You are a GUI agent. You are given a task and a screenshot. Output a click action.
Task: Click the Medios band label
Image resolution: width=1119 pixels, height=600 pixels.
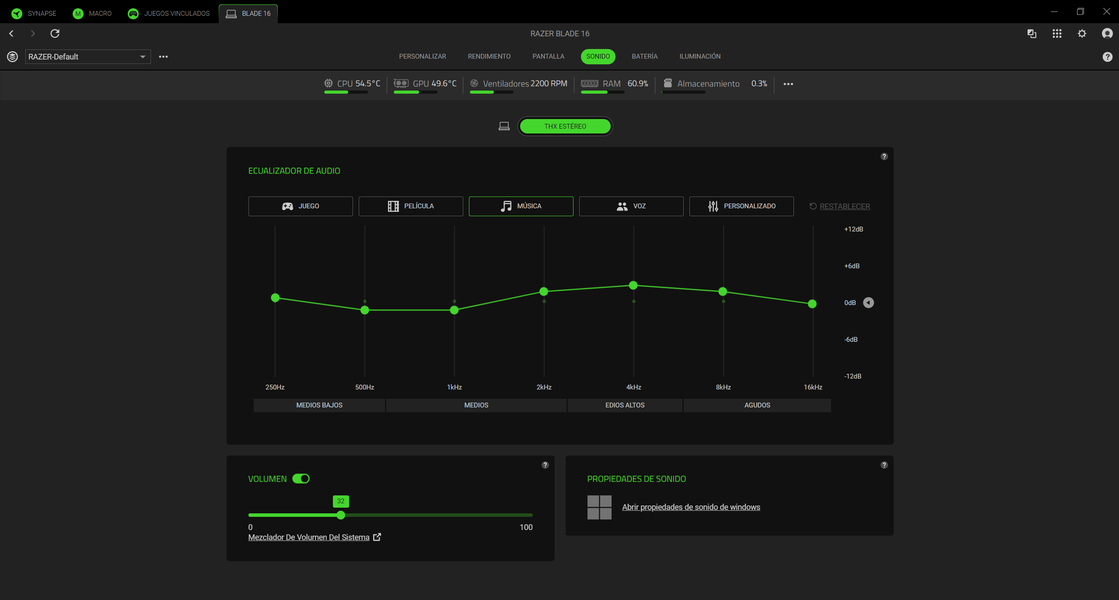[476, 405]
